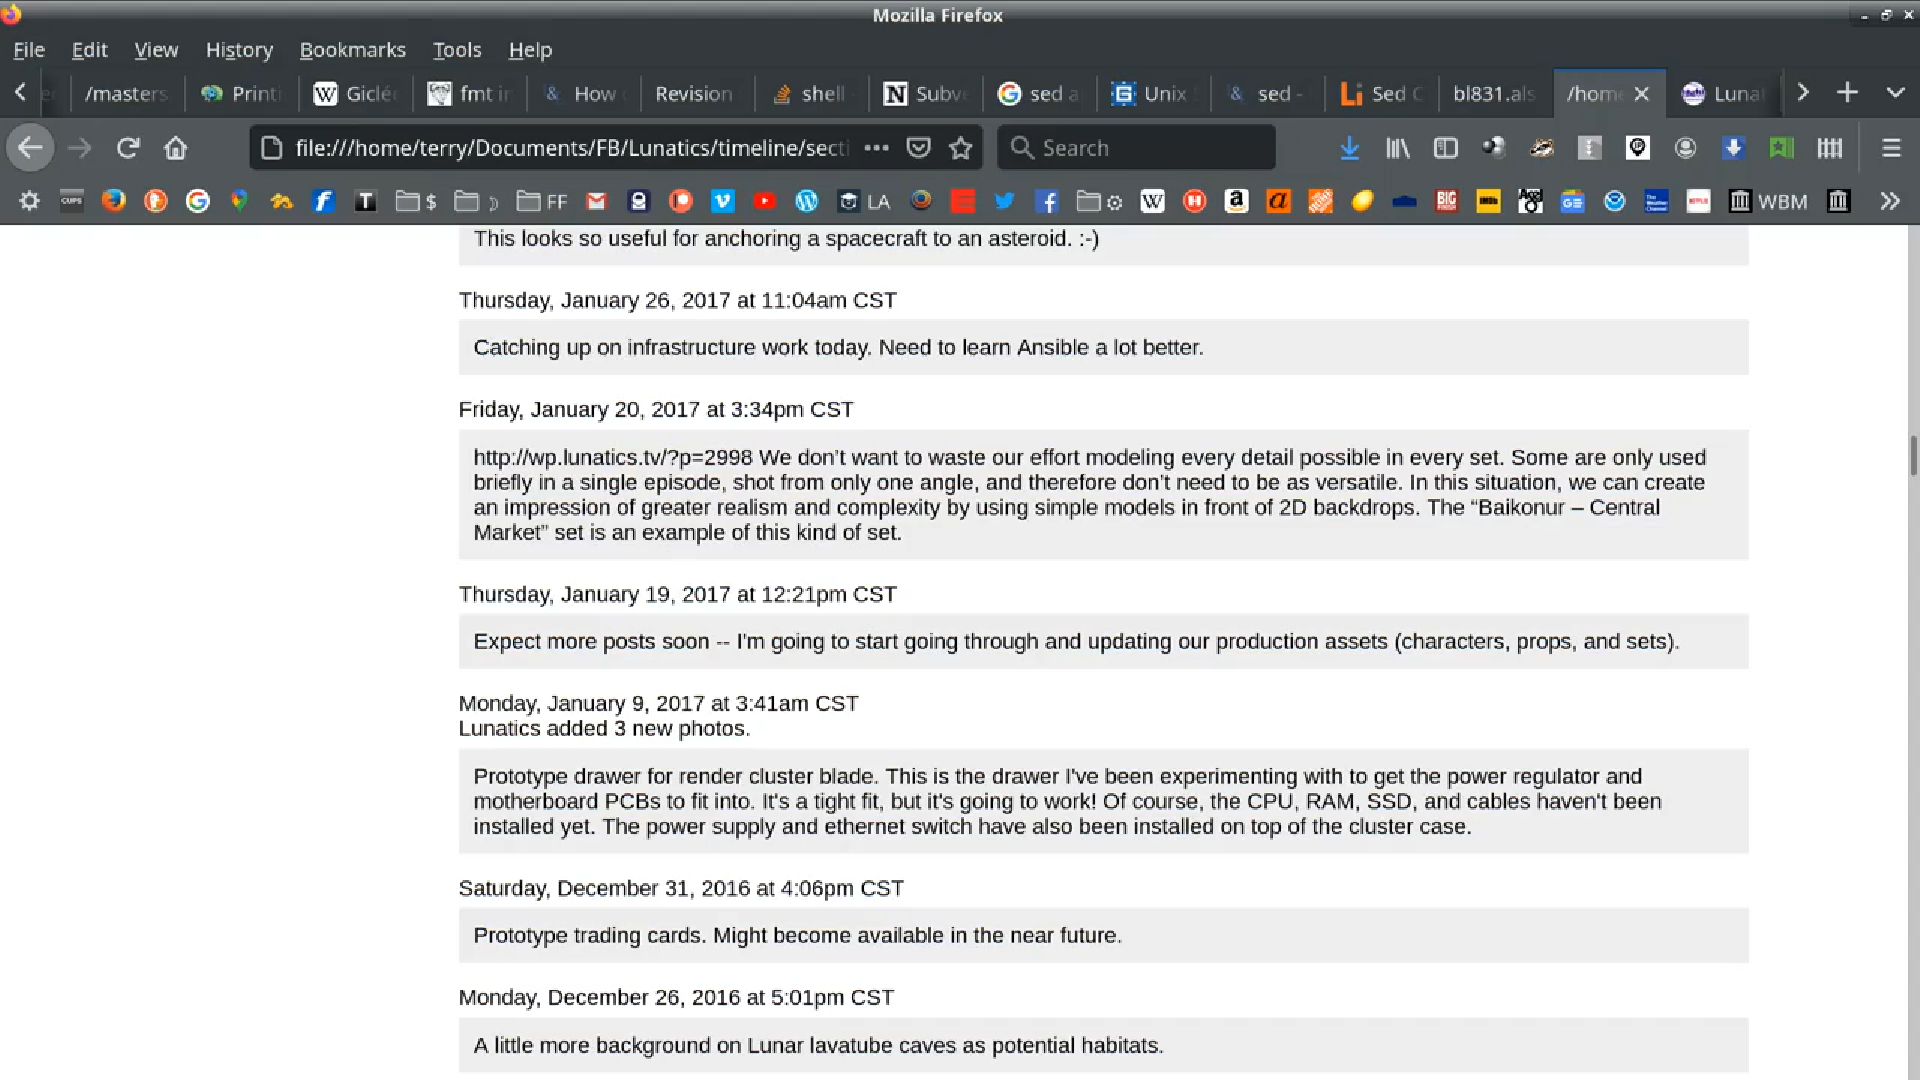Bookmark this page with star icon
Image resolution: width=1920 pixels, height=1080 pixels.
[x=961, y=148]
